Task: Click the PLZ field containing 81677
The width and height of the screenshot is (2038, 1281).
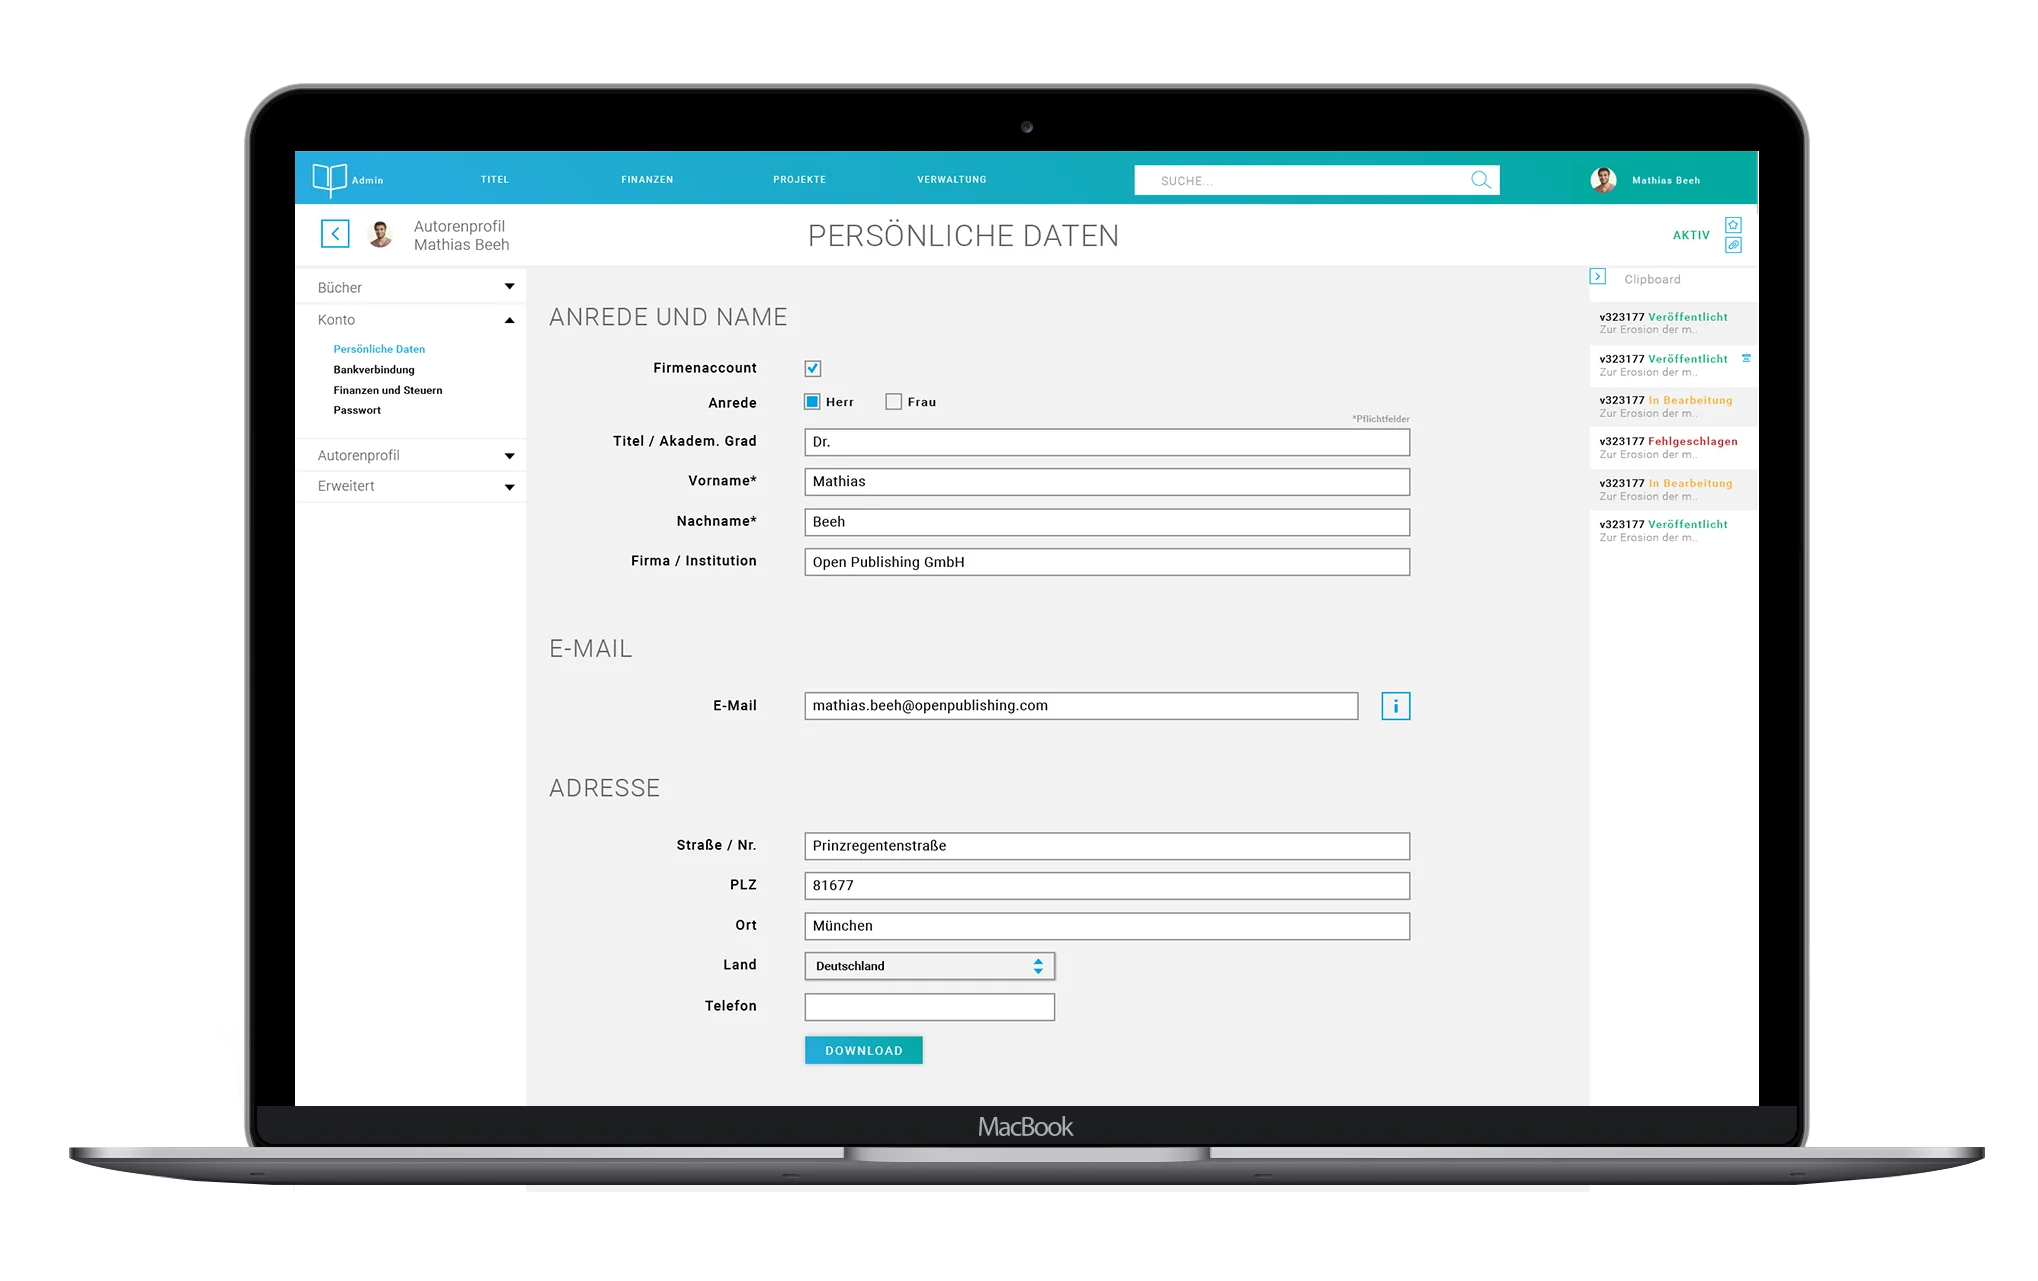Action: point(1107,886)
